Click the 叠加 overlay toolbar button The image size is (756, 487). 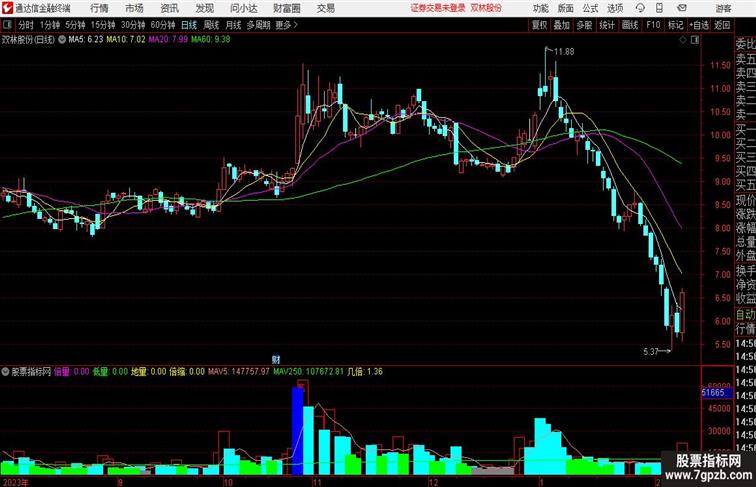pyautogui.click(x=562, y=25)
